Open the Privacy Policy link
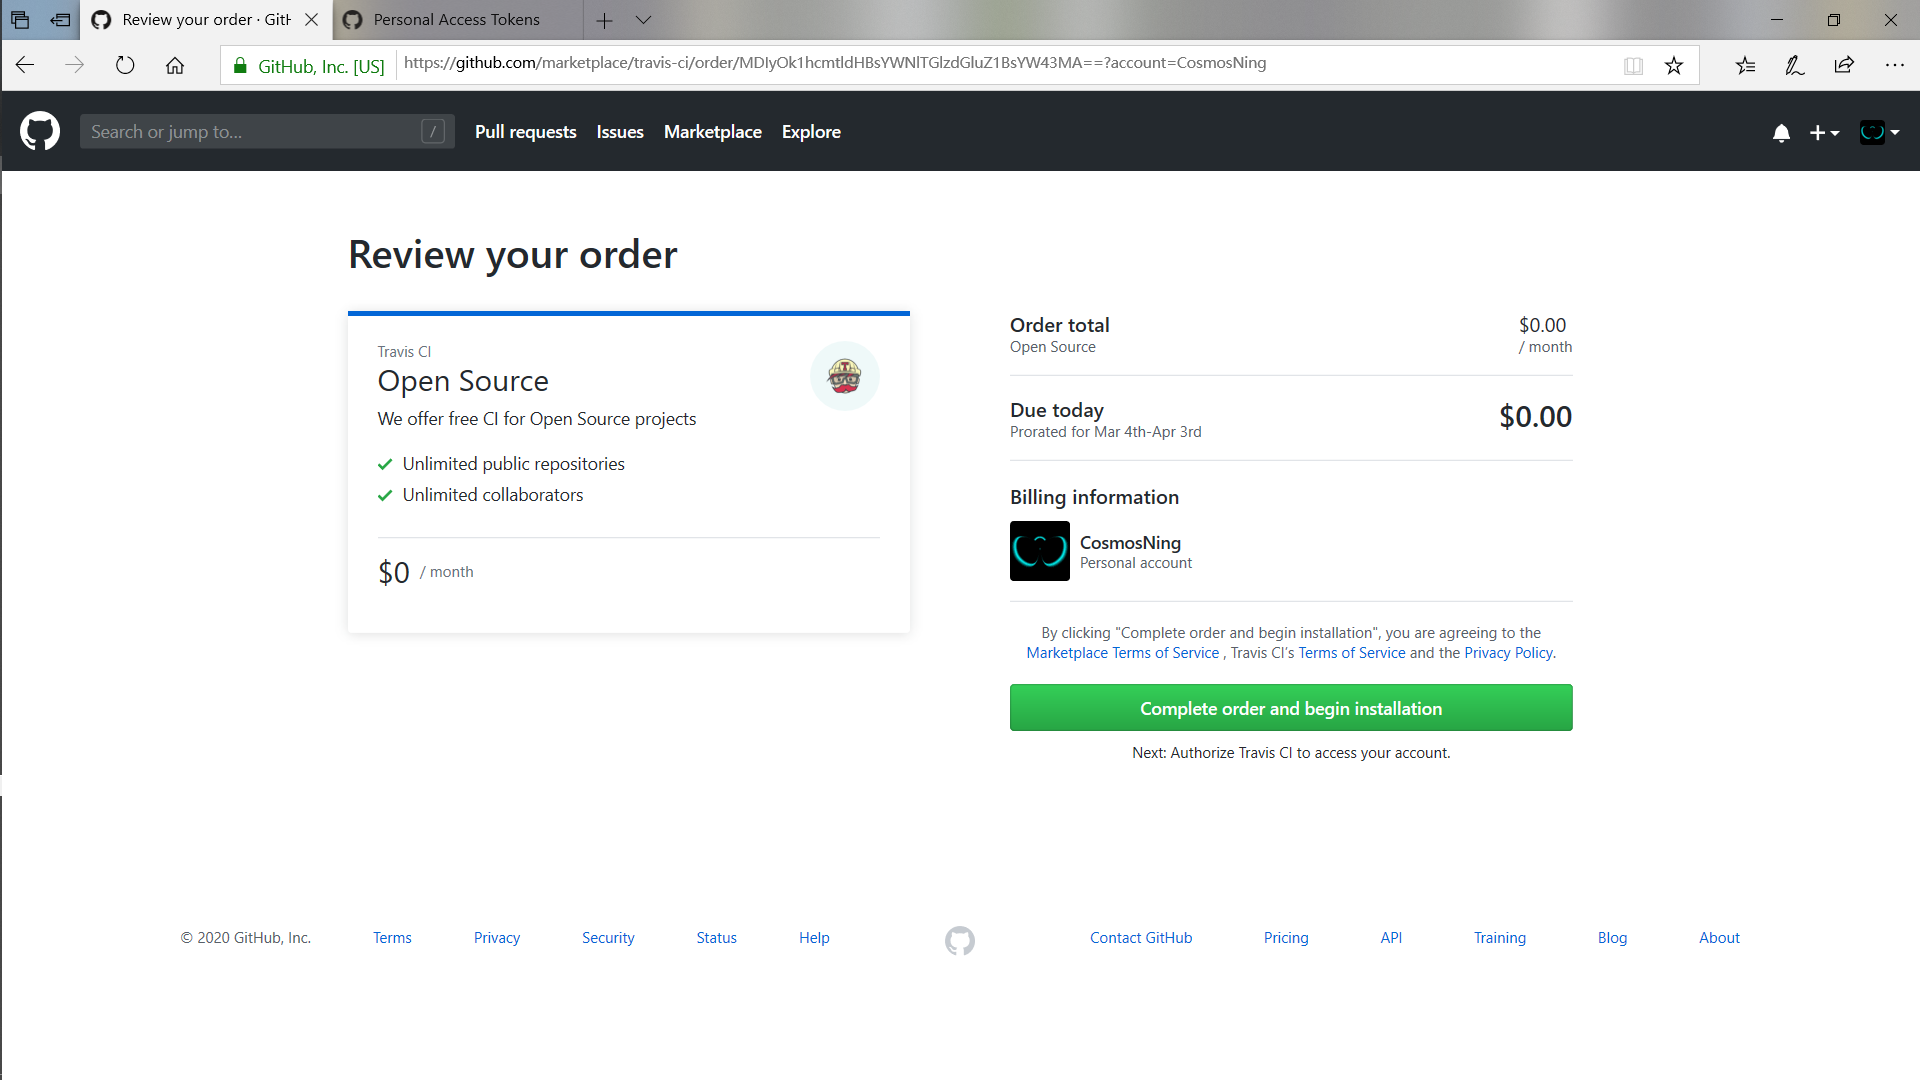 (1508, 653)
